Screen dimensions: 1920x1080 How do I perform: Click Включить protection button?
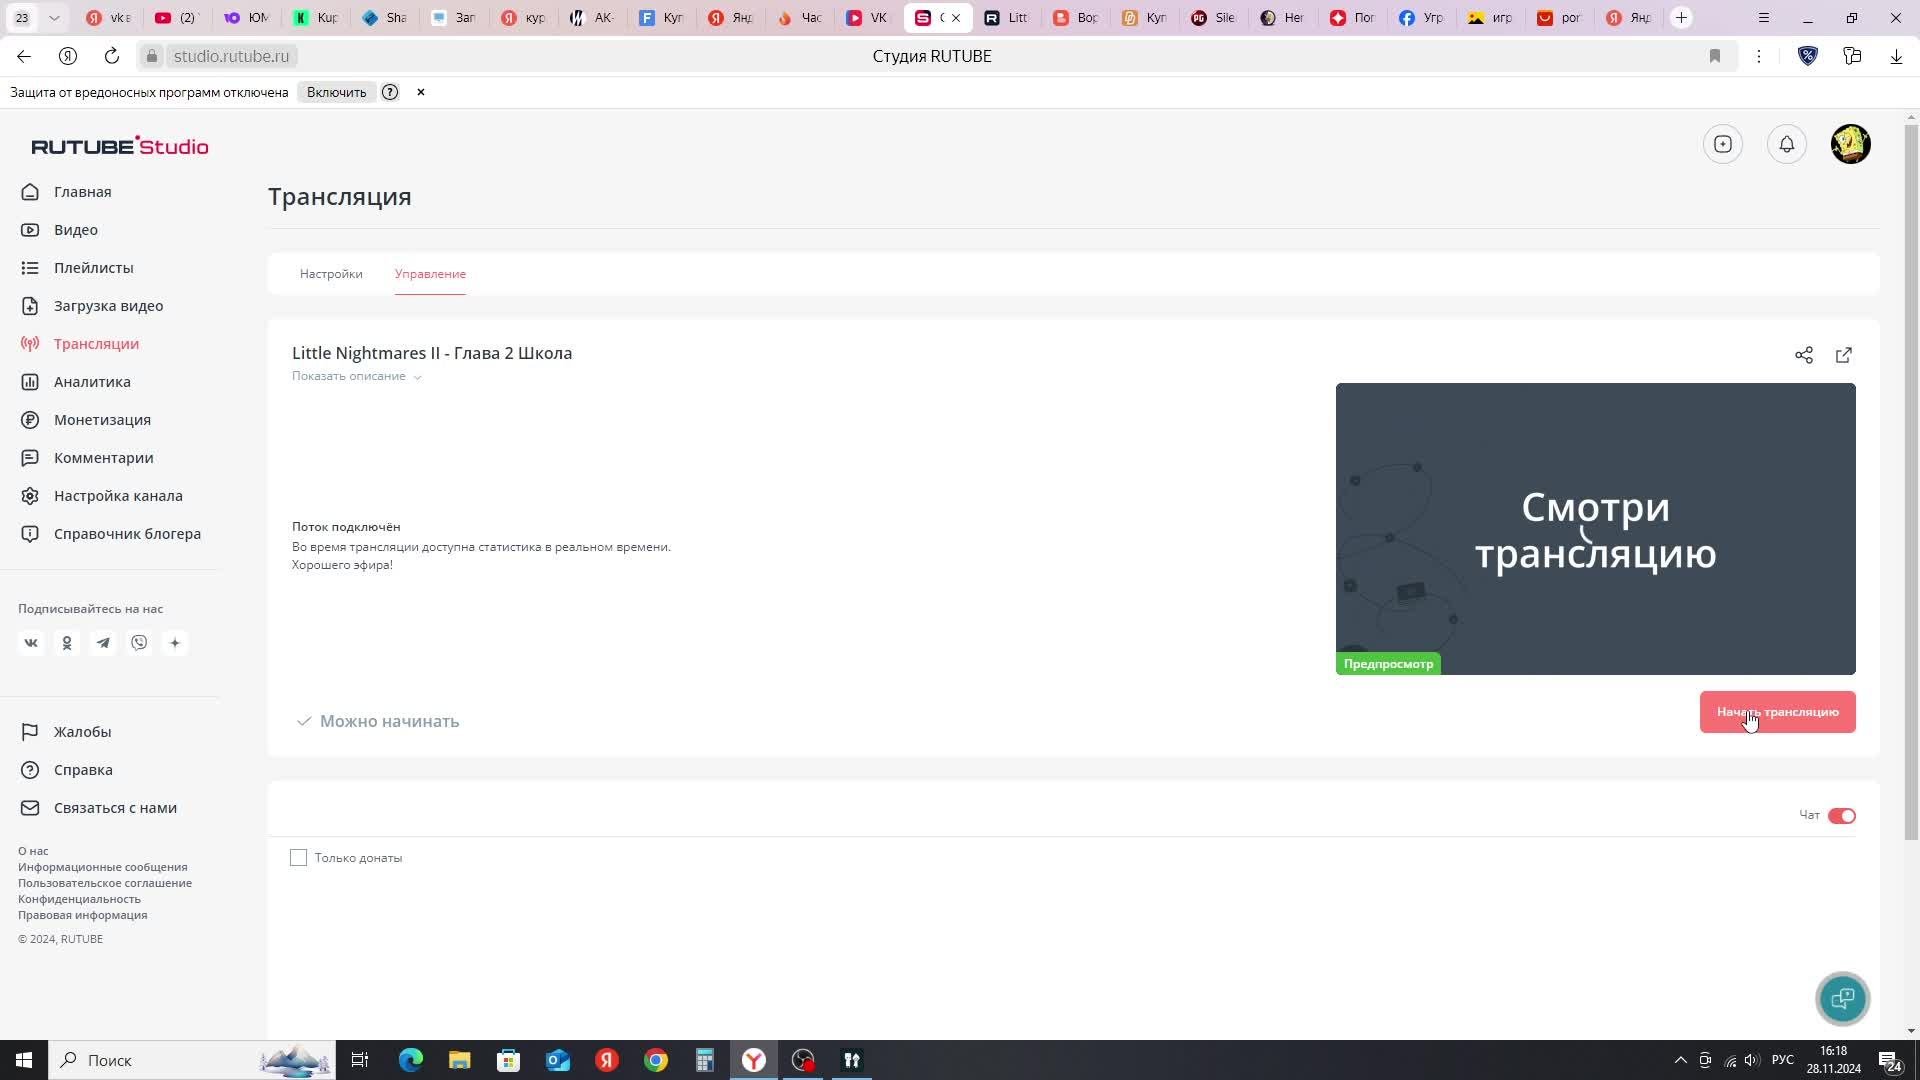(336, 92)
